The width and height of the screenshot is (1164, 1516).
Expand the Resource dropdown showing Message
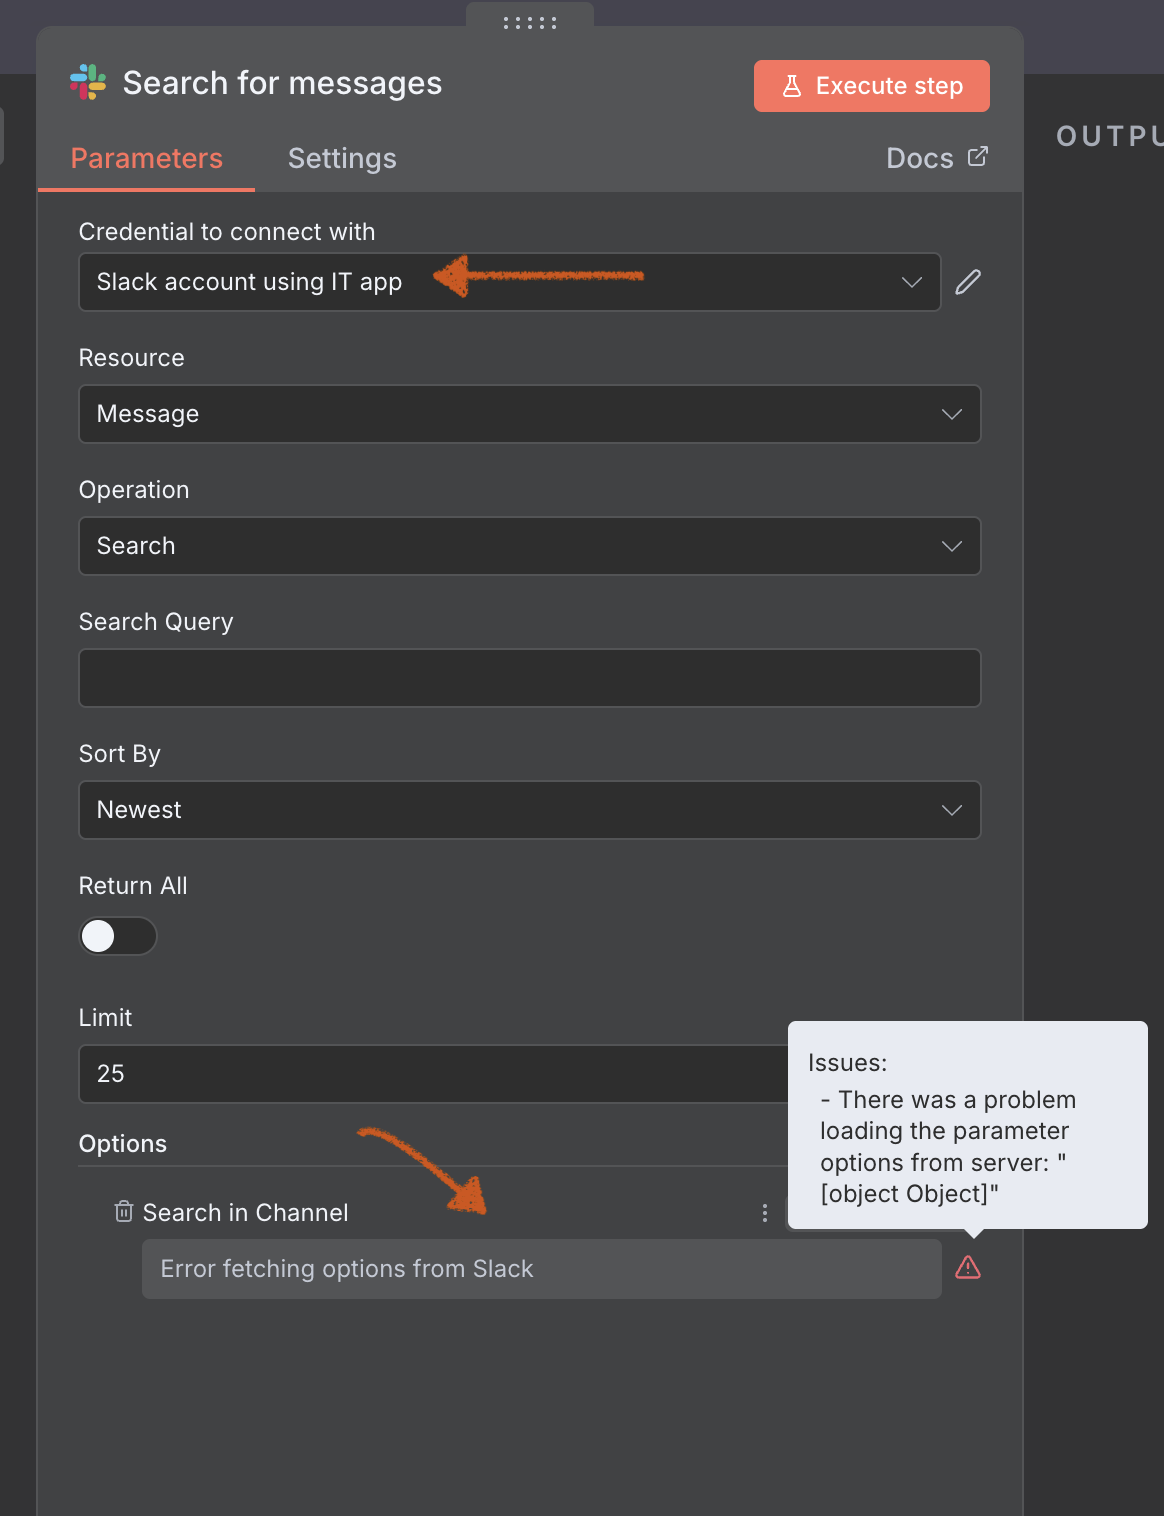click(x=529, y=414)
